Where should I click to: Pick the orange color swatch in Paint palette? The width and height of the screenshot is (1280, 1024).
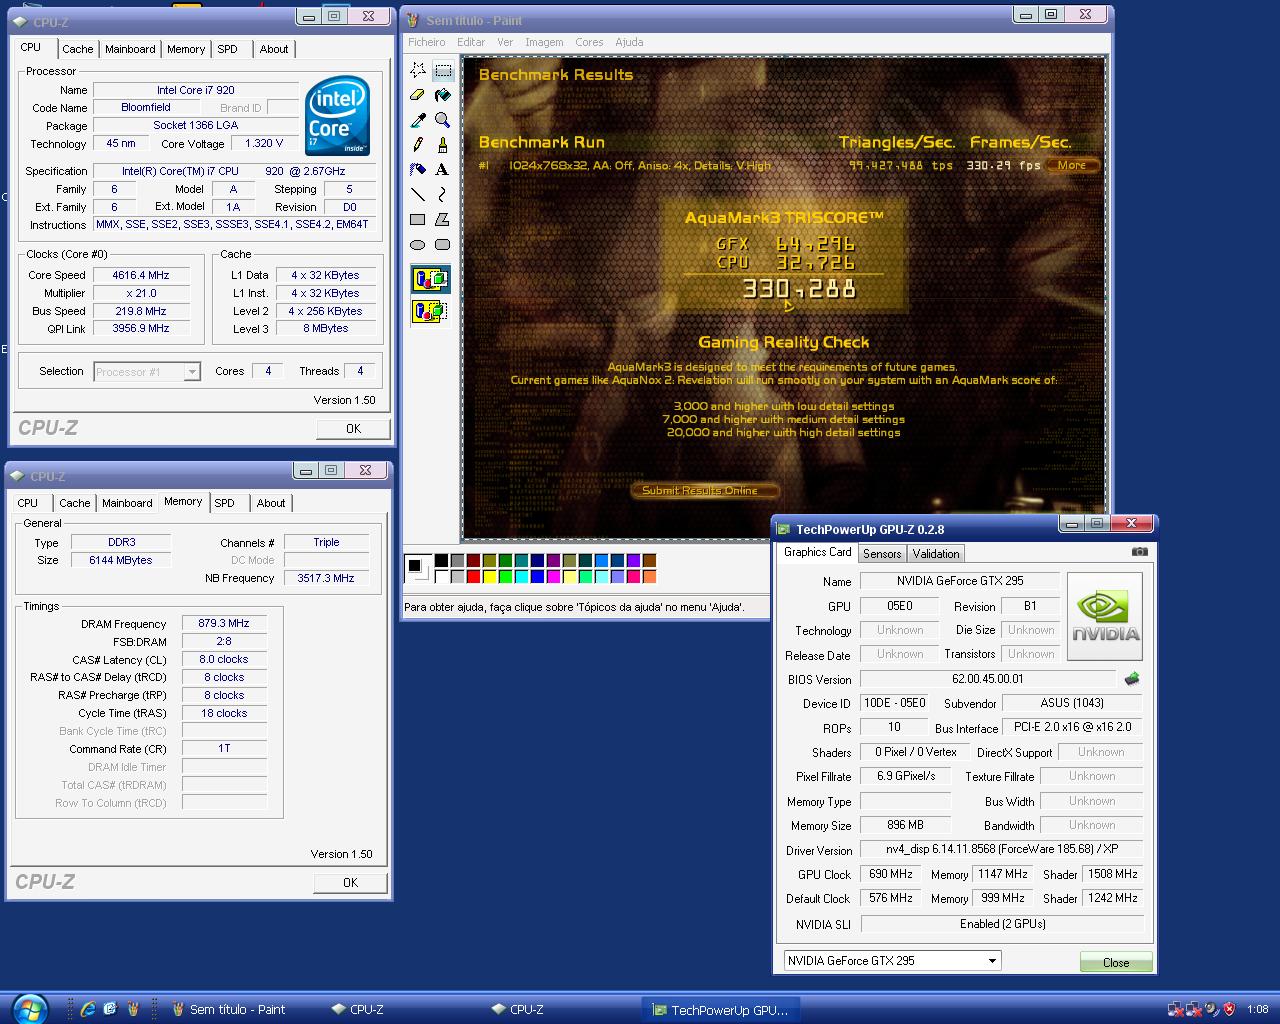(649, 576)
